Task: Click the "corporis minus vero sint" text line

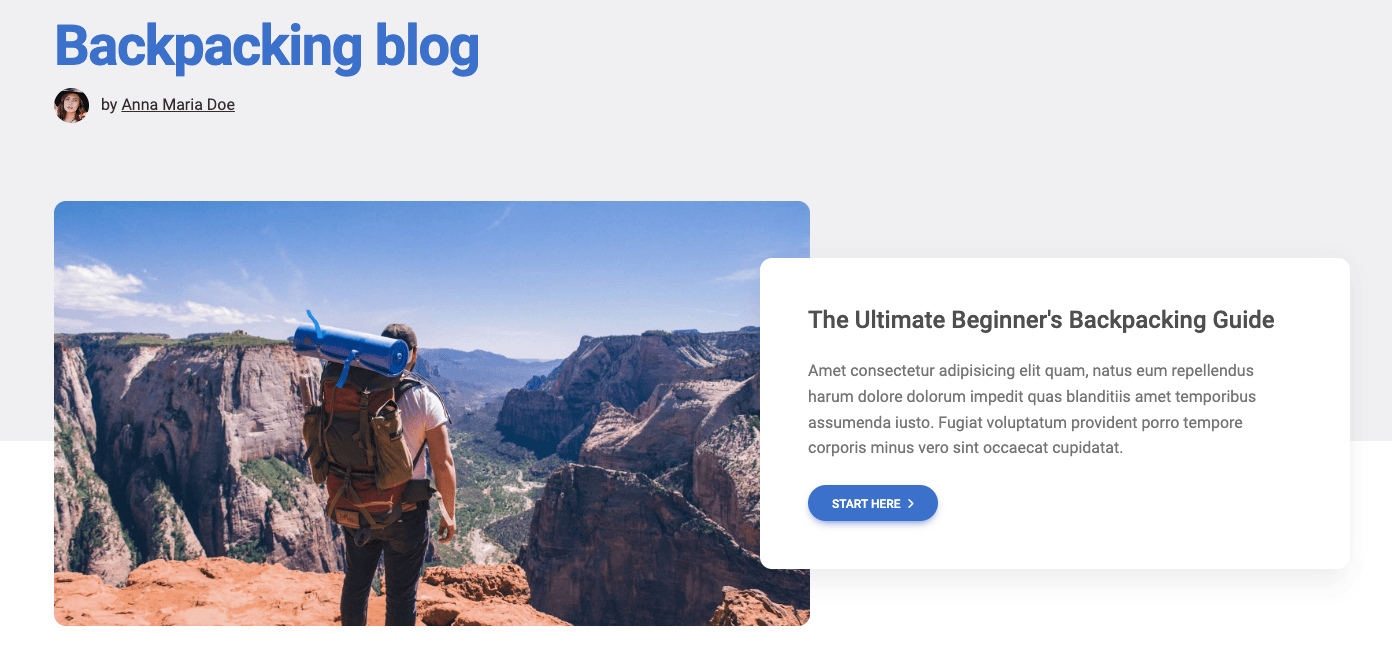Action: [966, 448]
